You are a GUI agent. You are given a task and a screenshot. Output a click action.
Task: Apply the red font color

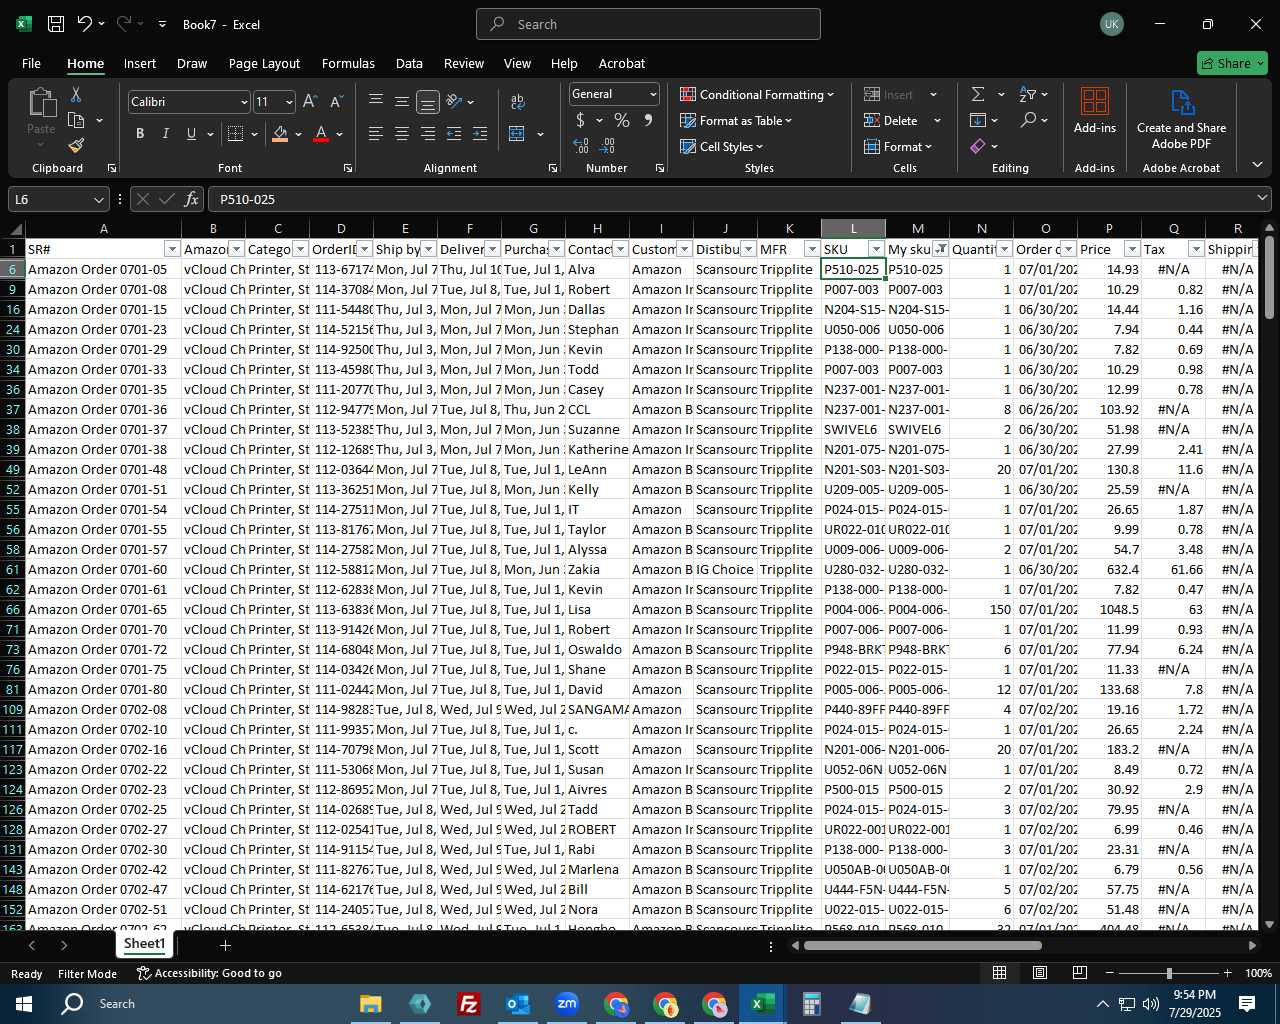[x=321, y=134]
